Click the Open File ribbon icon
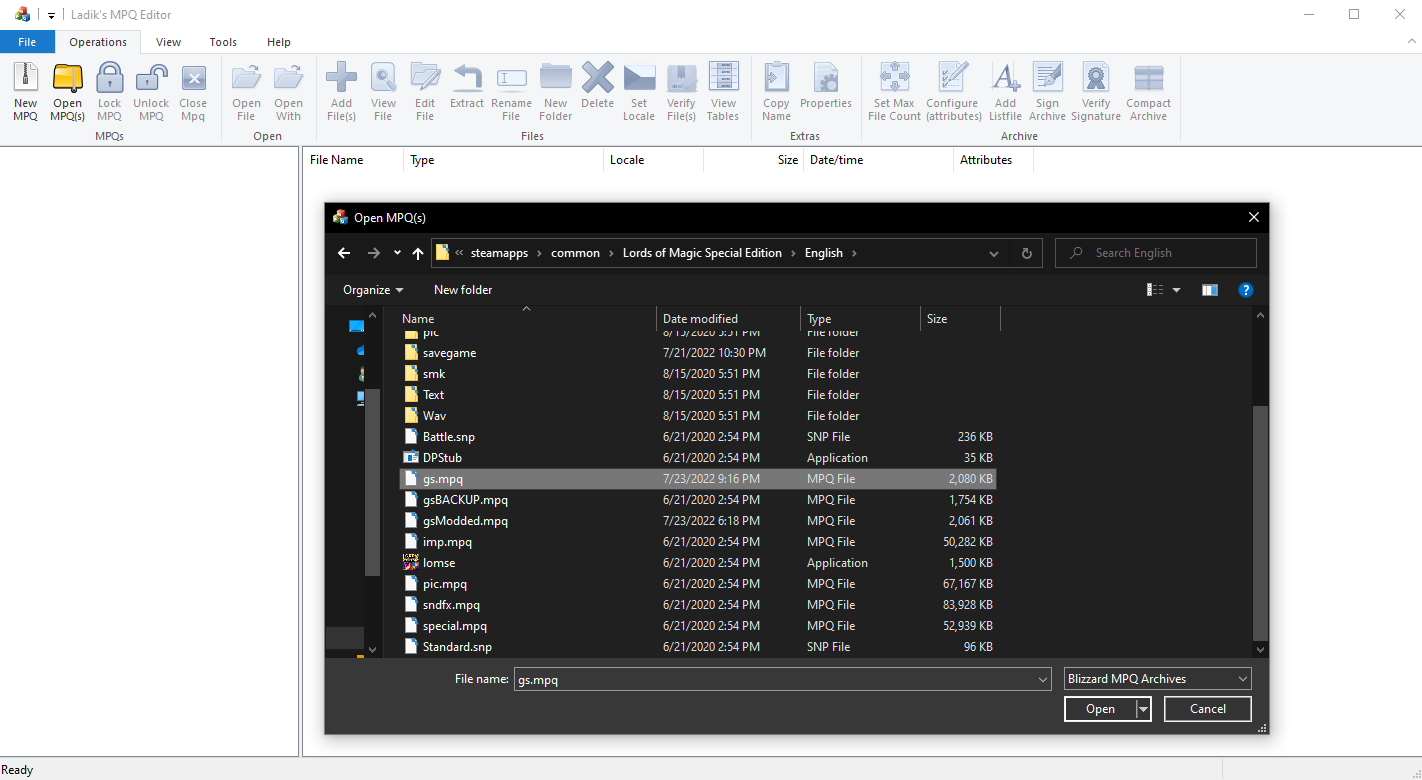 pyautogui.click(x=246, y=78)
